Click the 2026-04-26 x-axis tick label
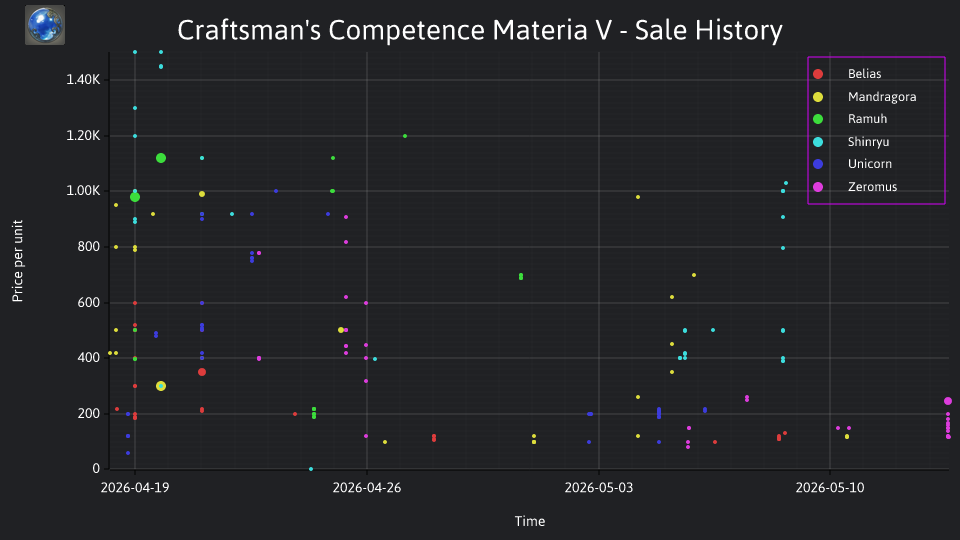The height and width of the screenshot is (540, 960). pos(367,488)
